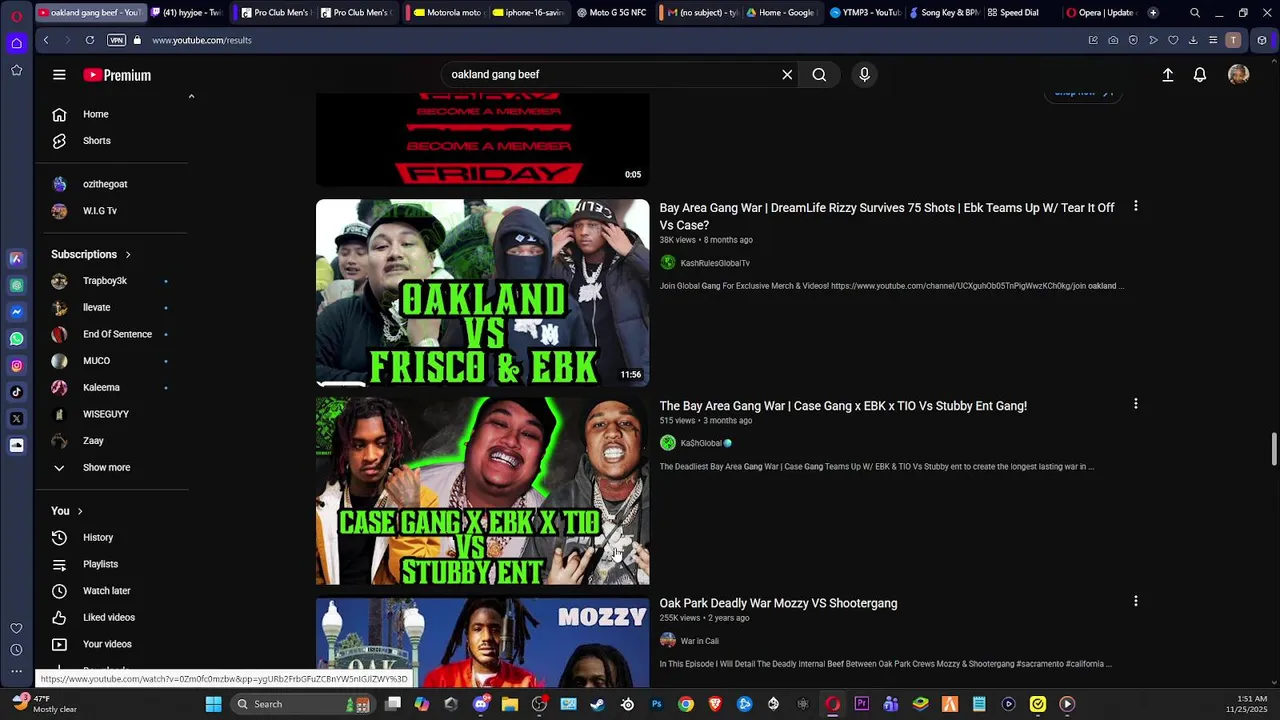1280x720 pixels.
Task: Toggle the VPN badge in address bar
Action: tap(117, 40)
